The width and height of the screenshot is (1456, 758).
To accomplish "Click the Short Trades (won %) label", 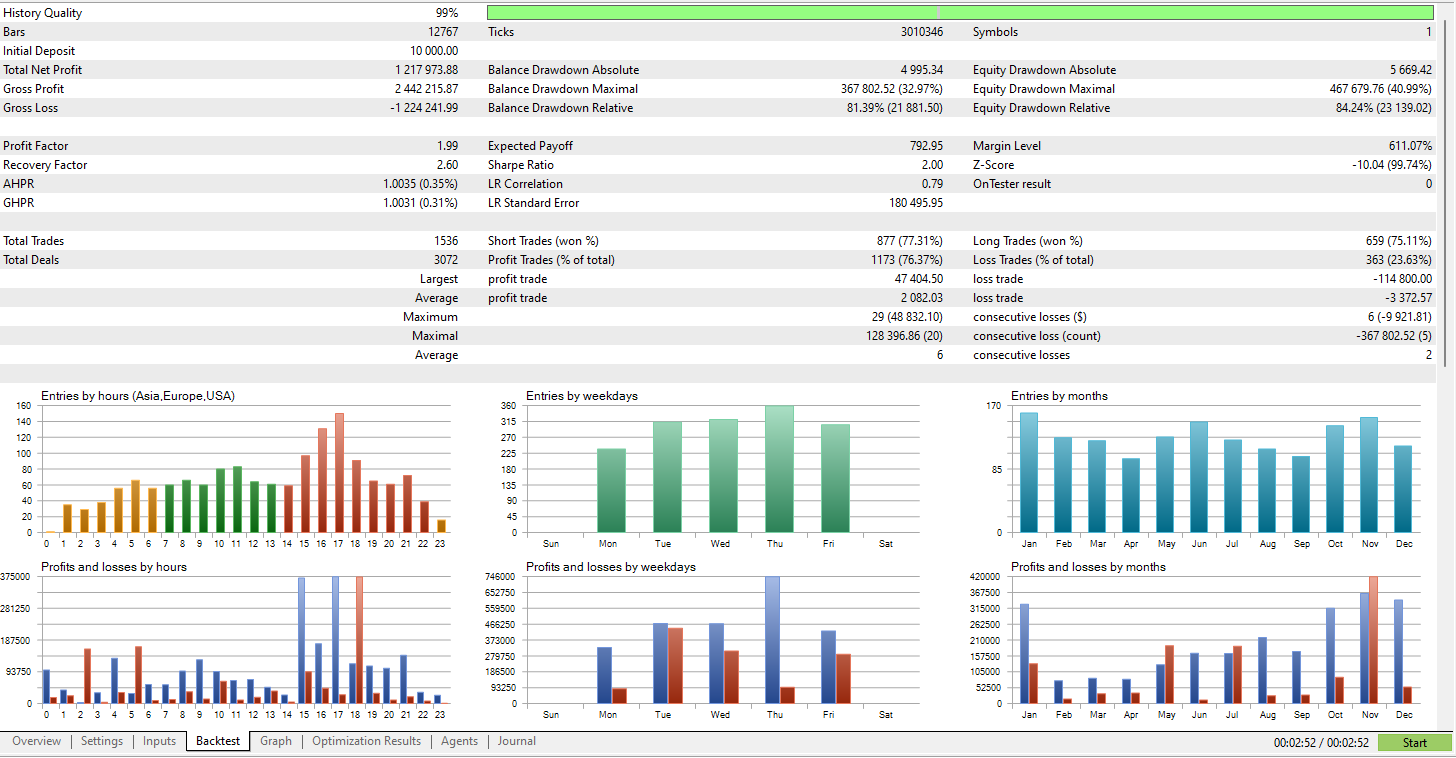I will click(543, 241).
